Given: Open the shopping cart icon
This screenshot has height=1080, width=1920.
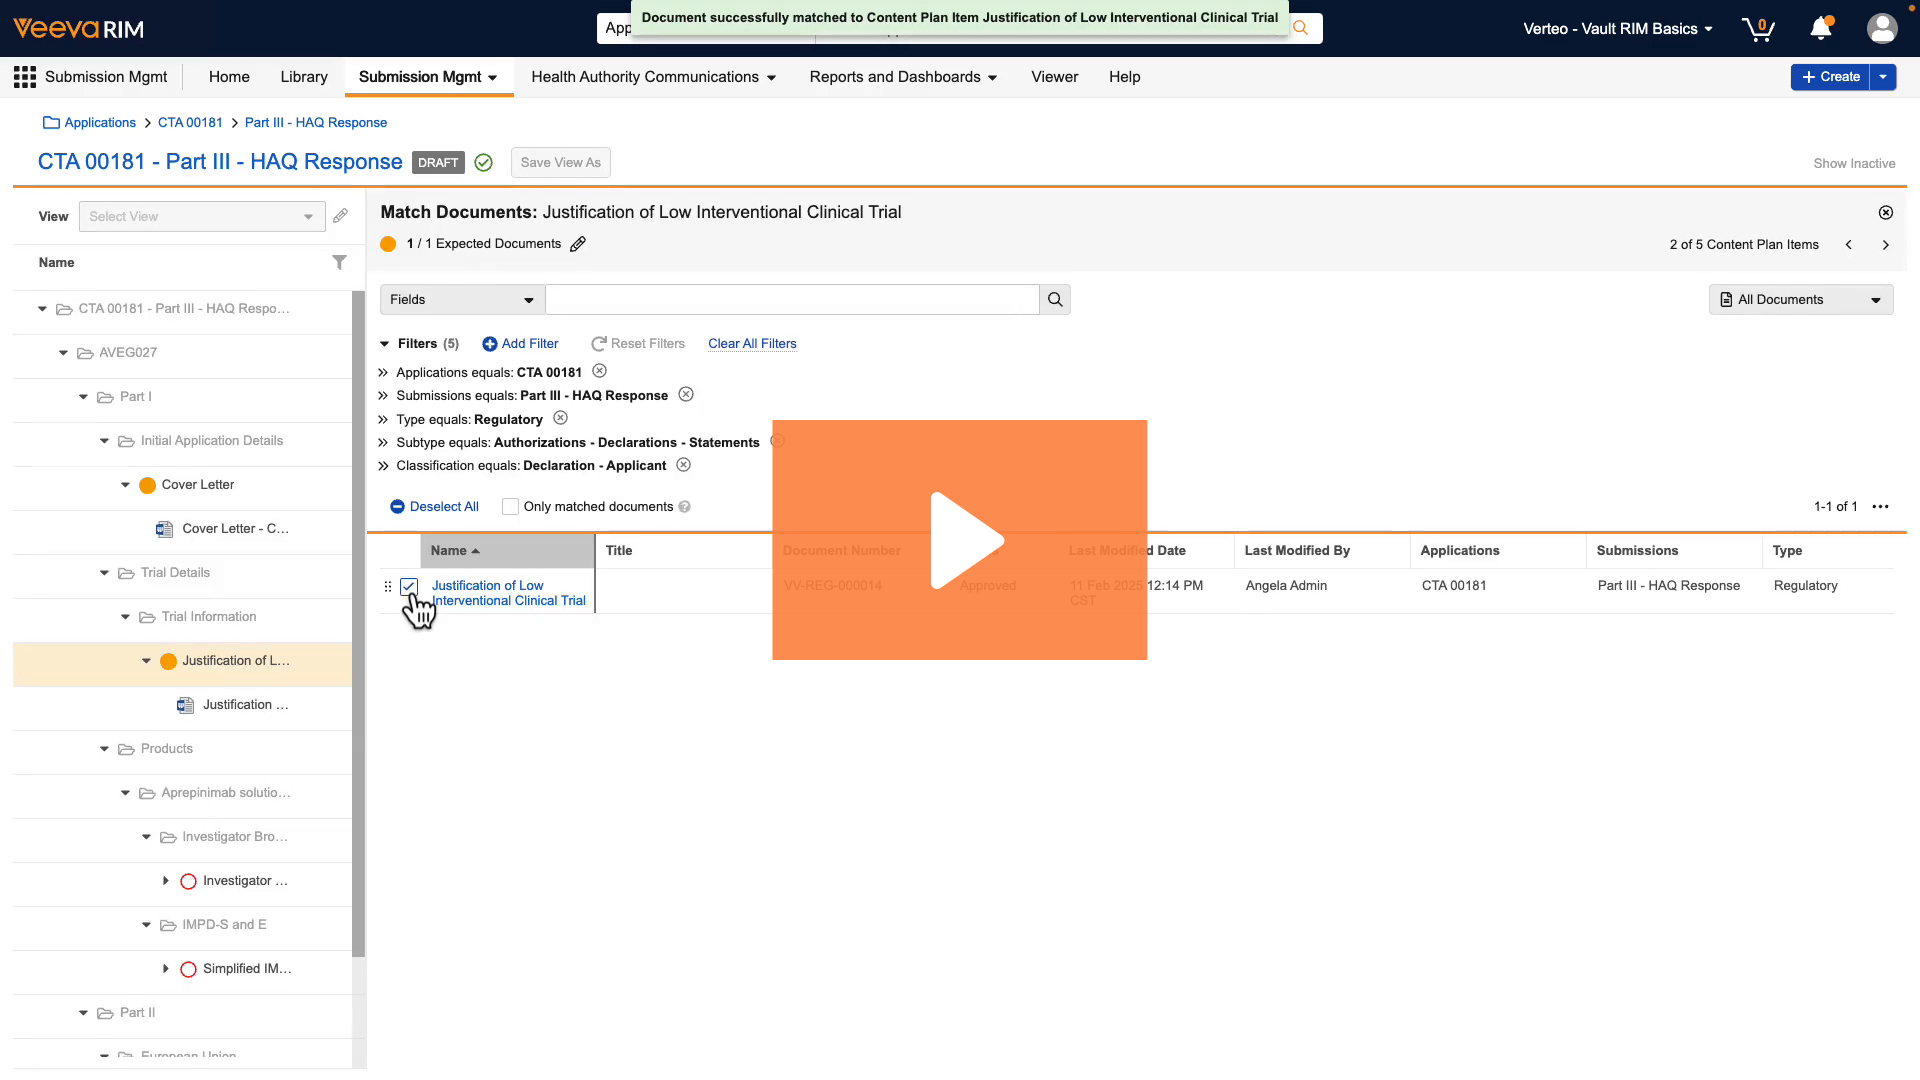Looking at the screenshot, I should pyautogui.click(x=1757, y=29).
